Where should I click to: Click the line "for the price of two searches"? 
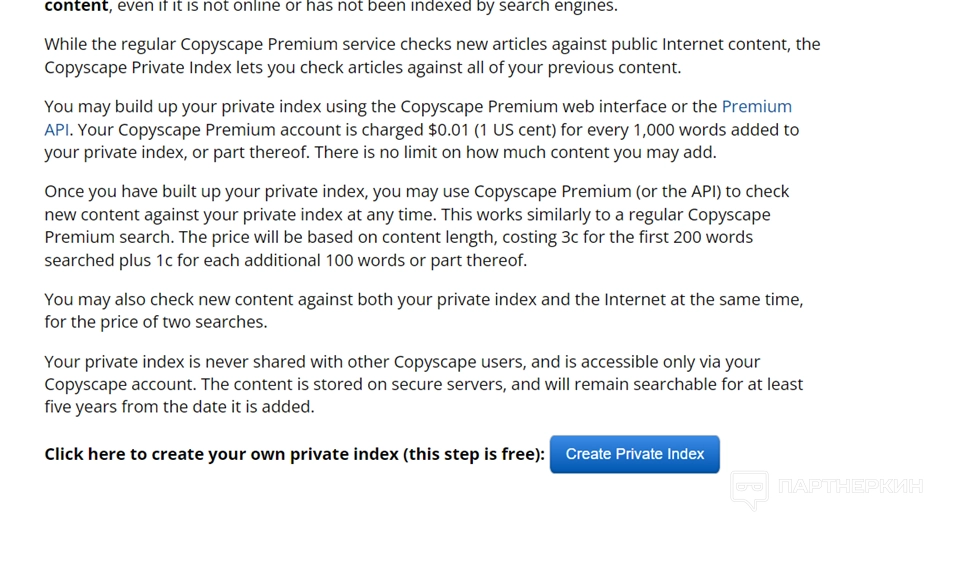pyautogui.click(x=156, y=323)
